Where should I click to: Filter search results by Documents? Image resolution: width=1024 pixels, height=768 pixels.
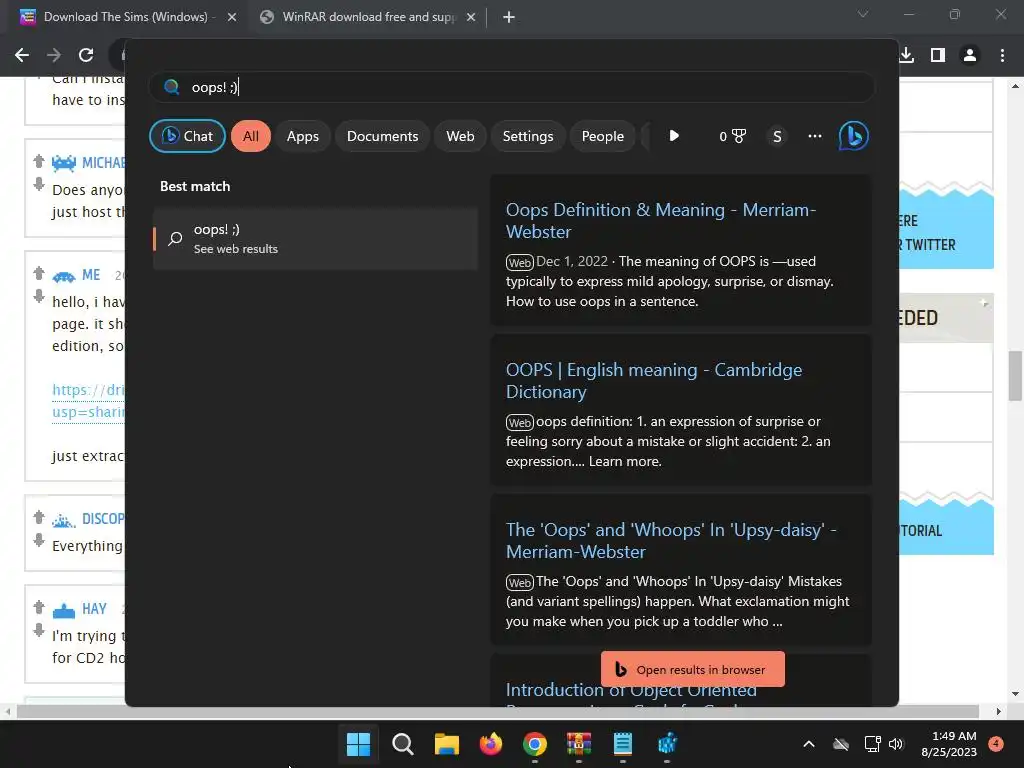click(x=382, y=136)
